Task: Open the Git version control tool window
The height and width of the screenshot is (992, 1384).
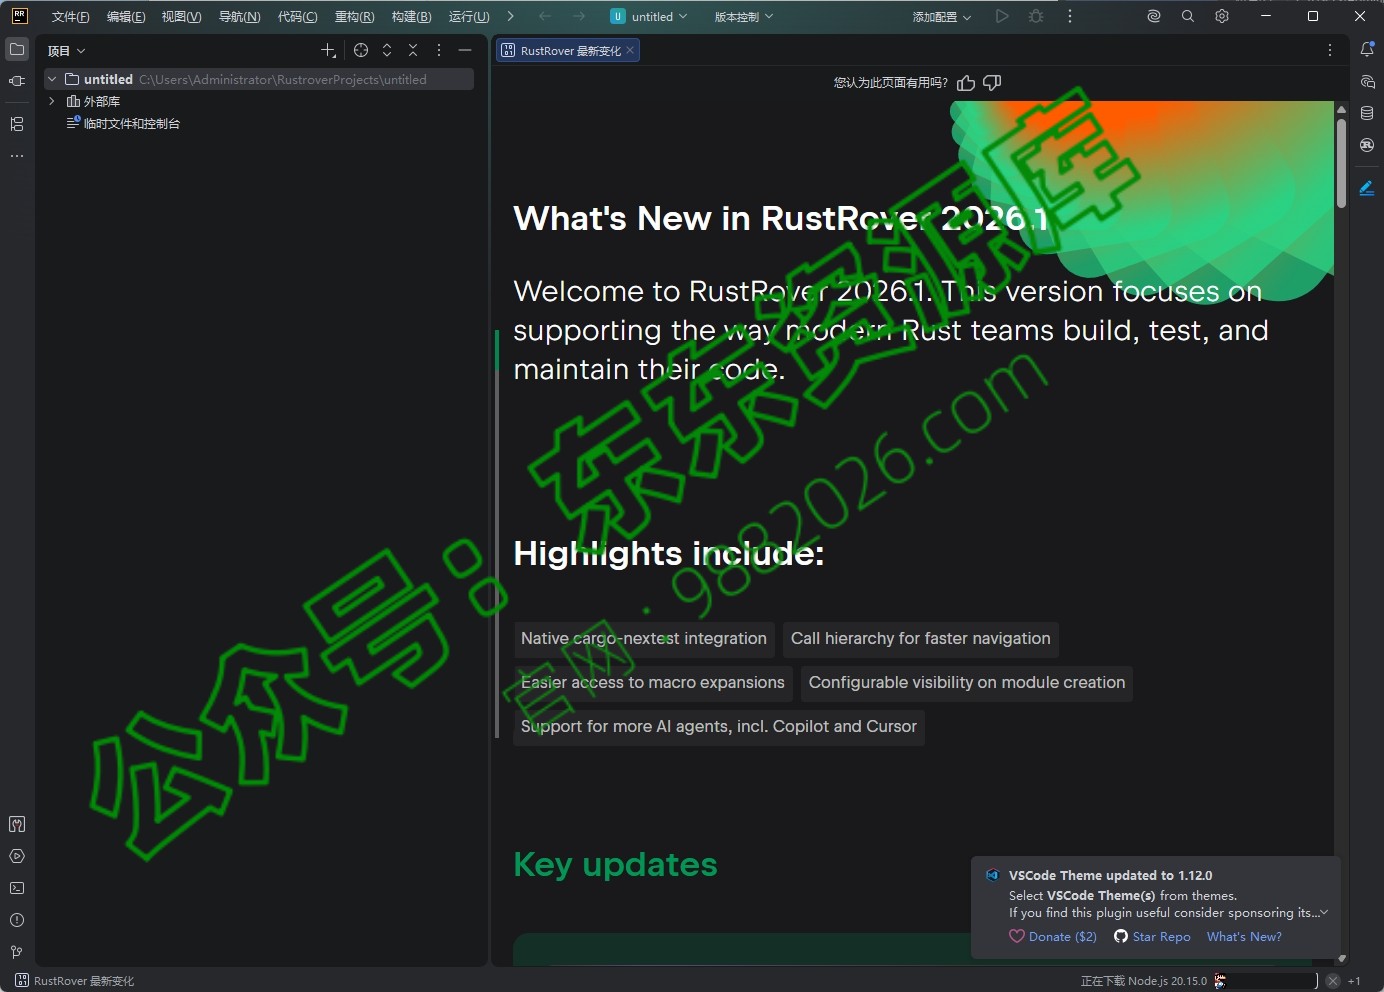Action: 17,952
